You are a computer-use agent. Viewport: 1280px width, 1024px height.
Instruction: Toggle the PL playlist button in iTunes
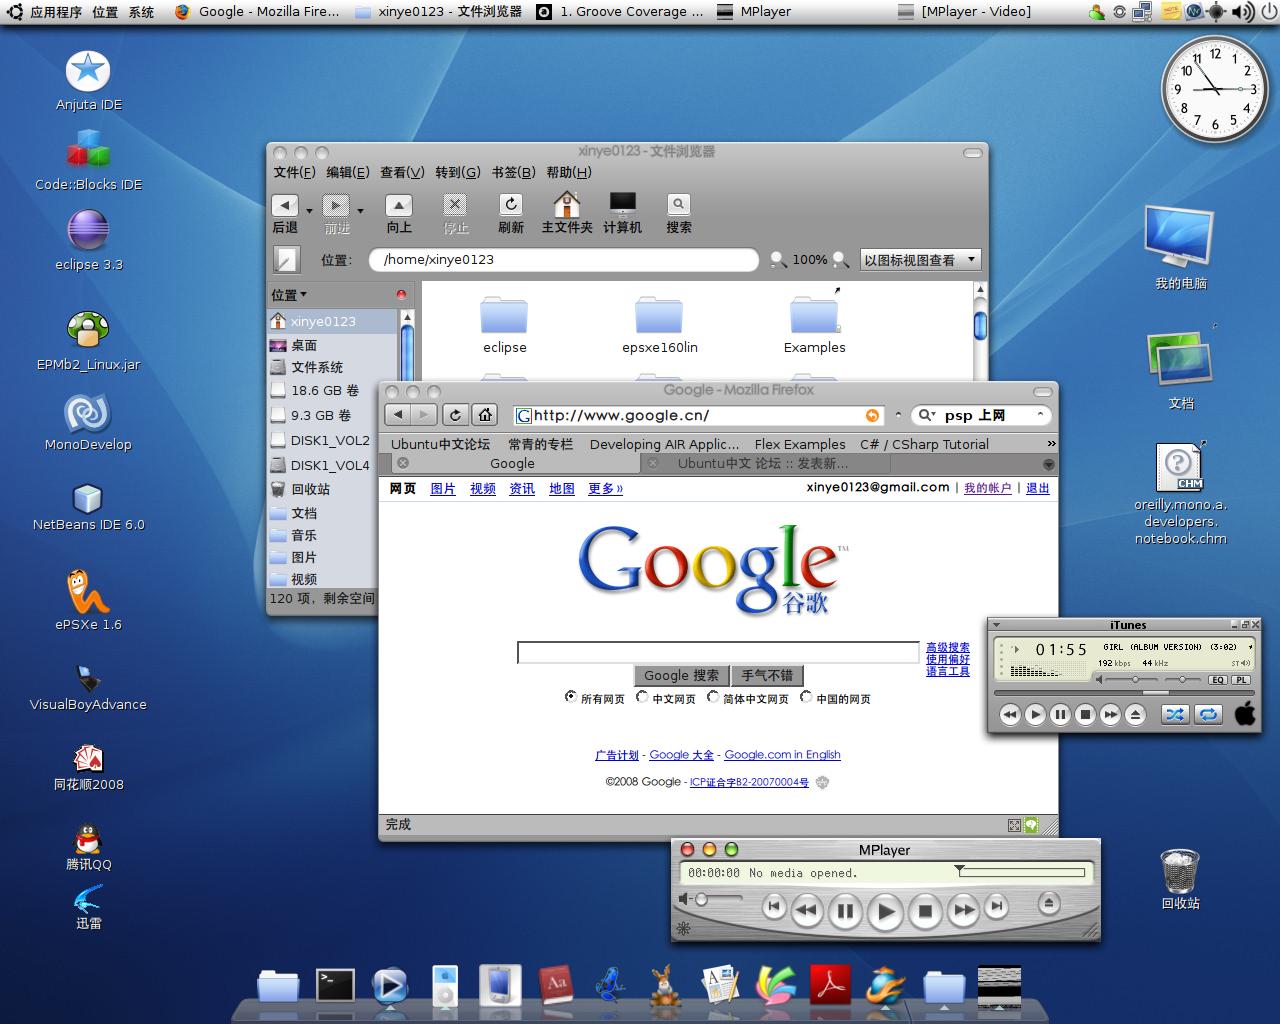(x=1241, y=680)
